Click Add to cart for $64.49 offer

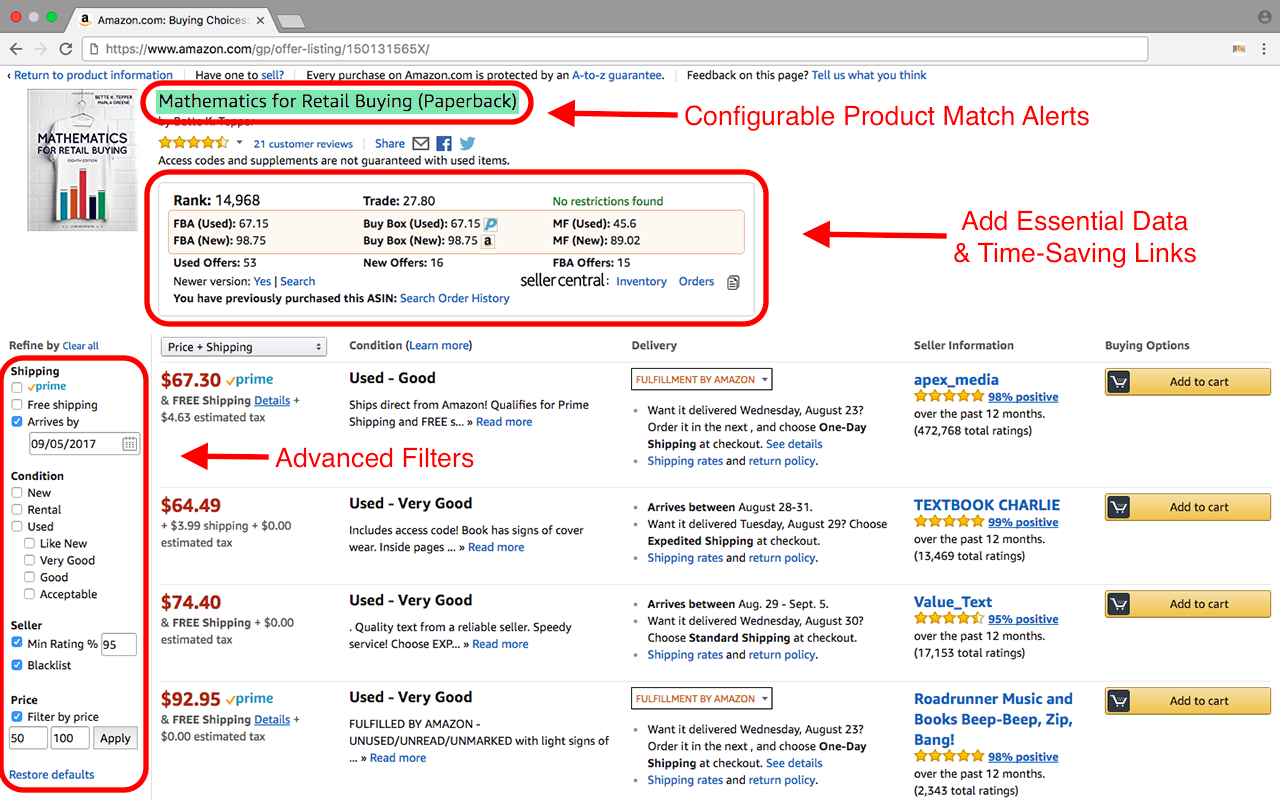[1188, 507]
